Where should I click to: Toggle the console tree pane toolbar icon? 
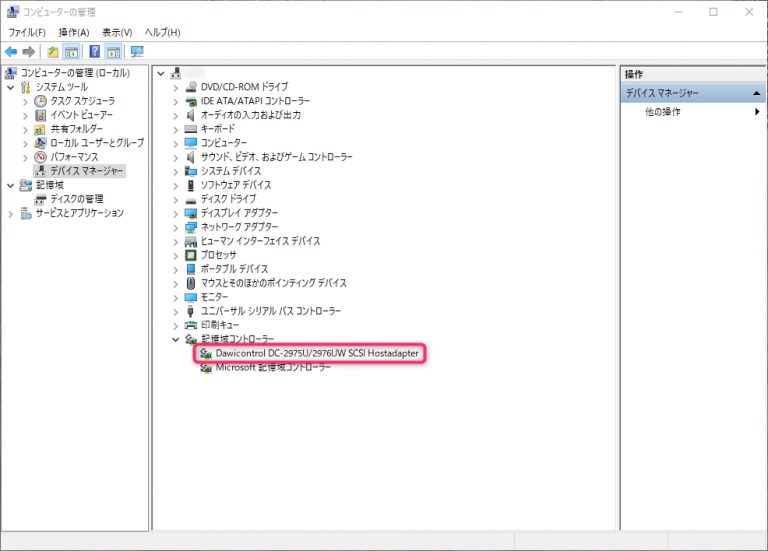72,51
